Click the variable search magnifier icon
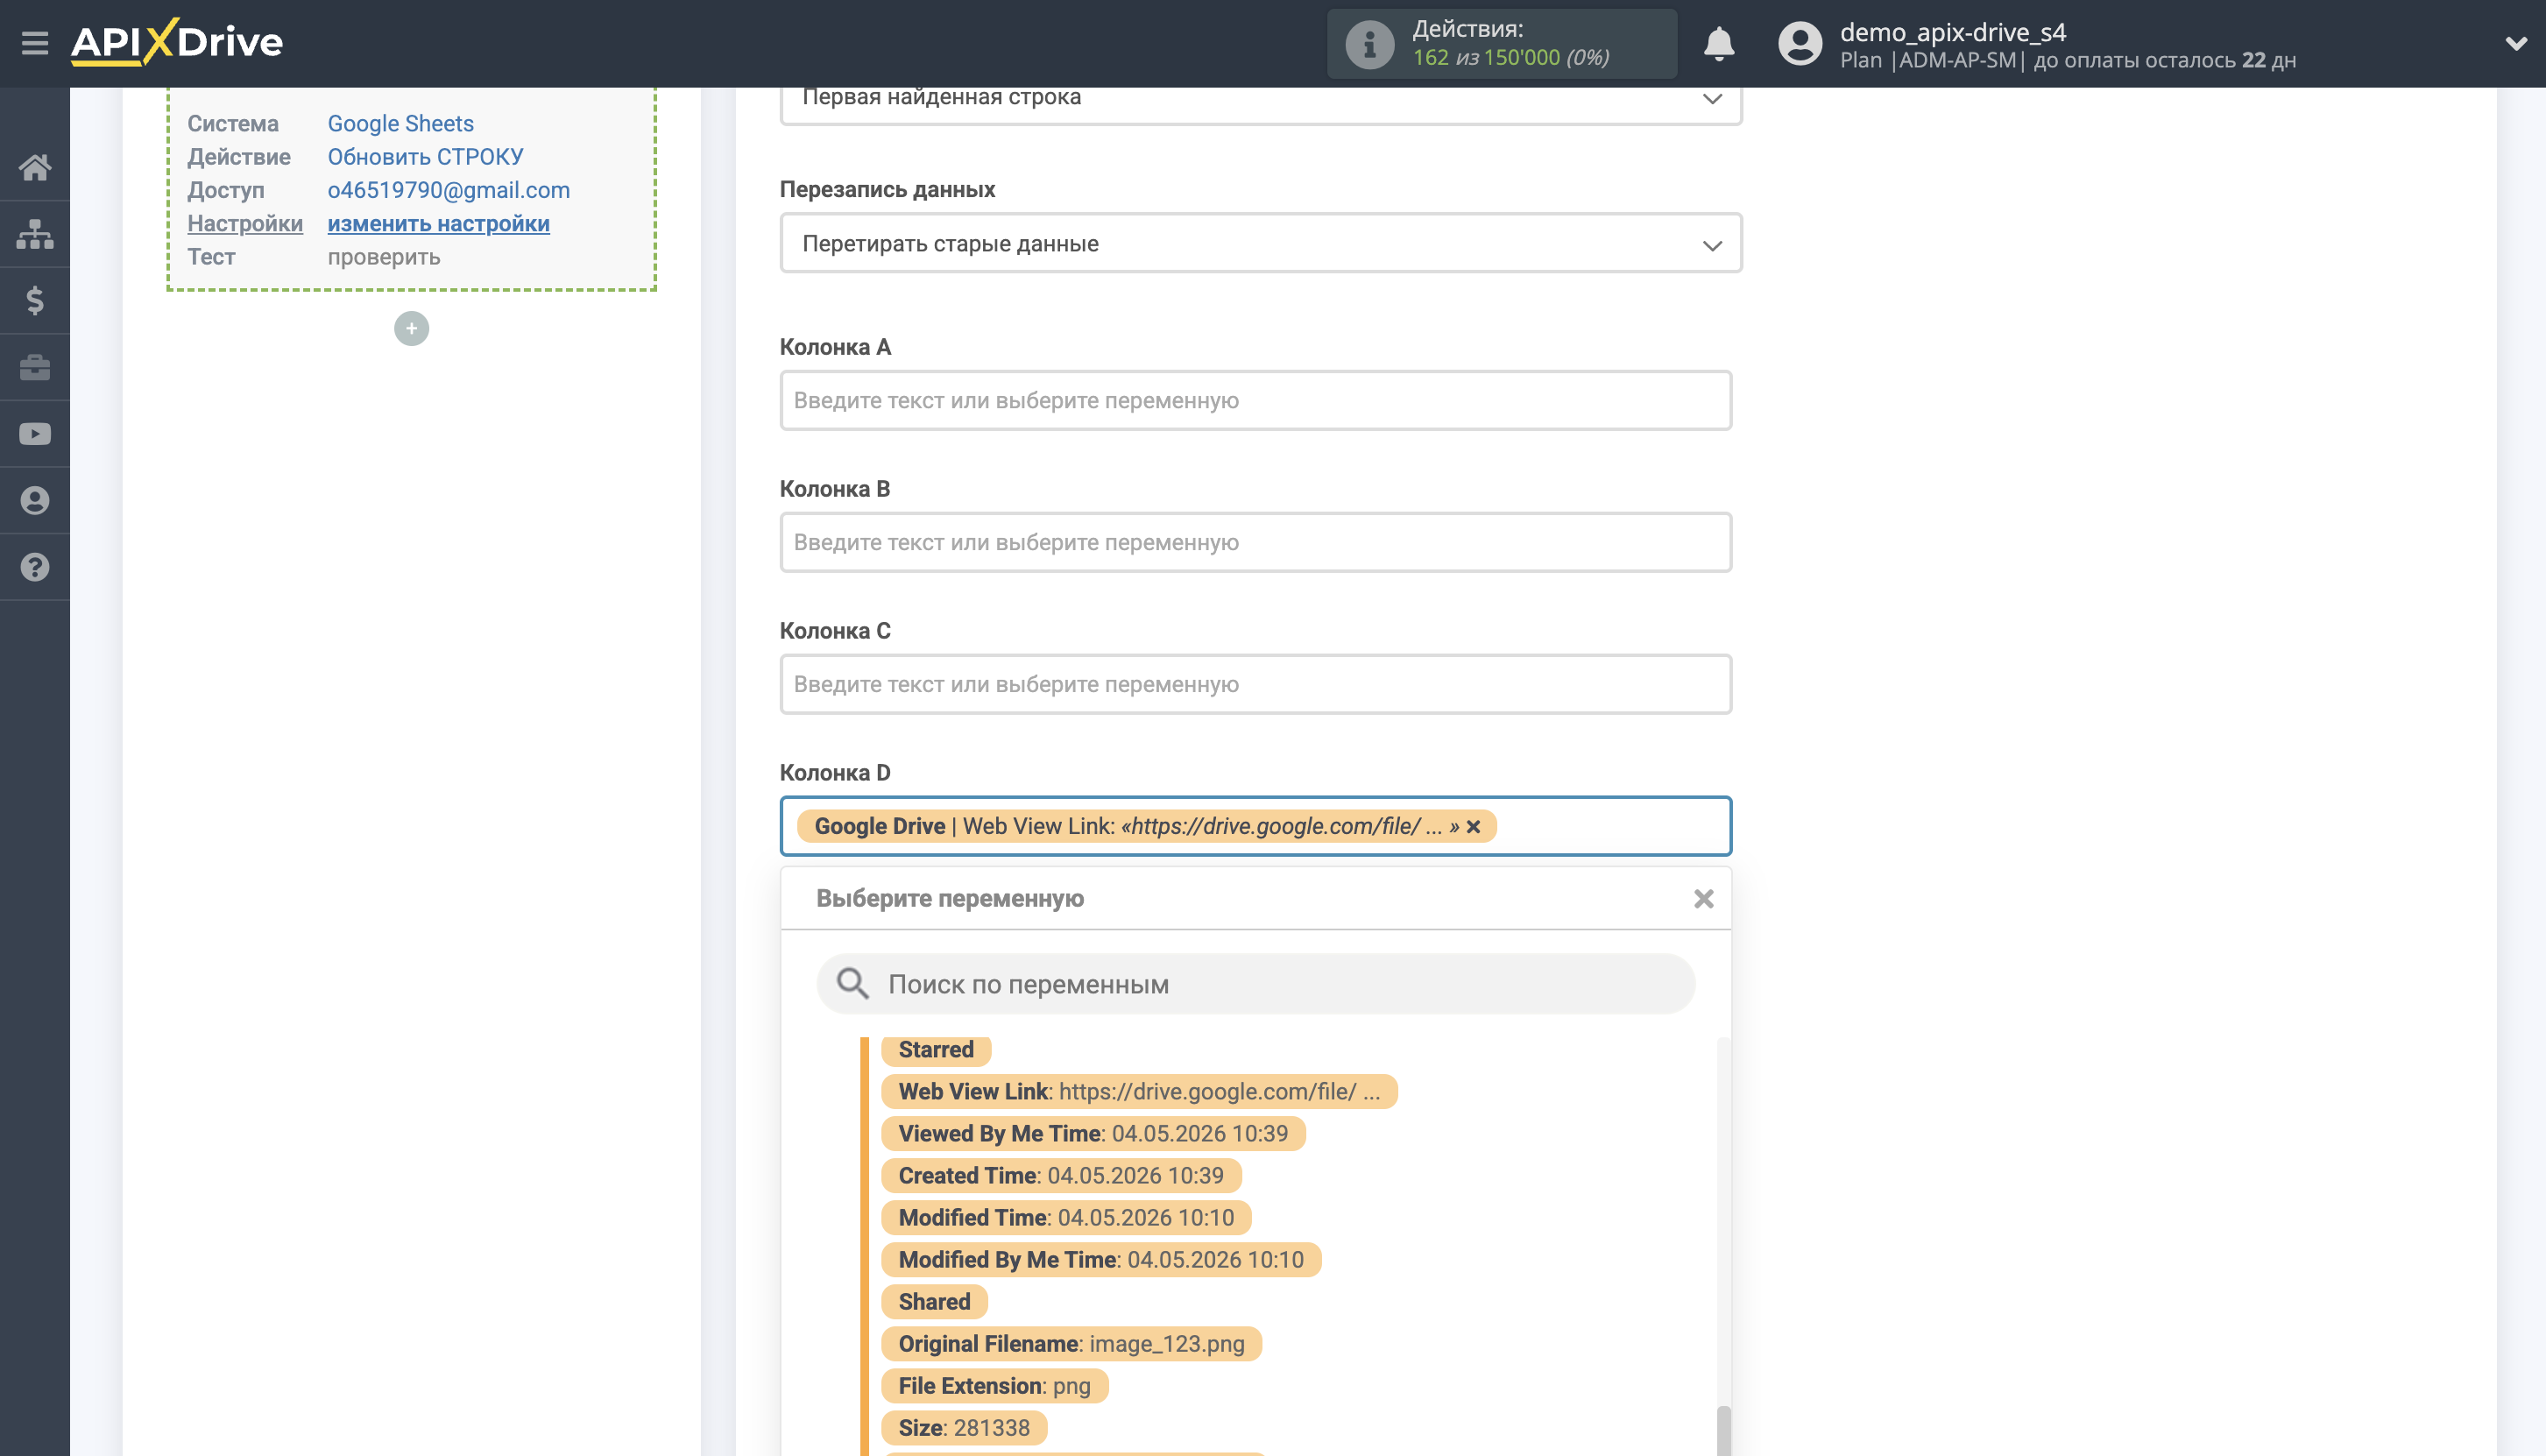The height and width of the screenshot is (1456, 2546). [852, 983]
